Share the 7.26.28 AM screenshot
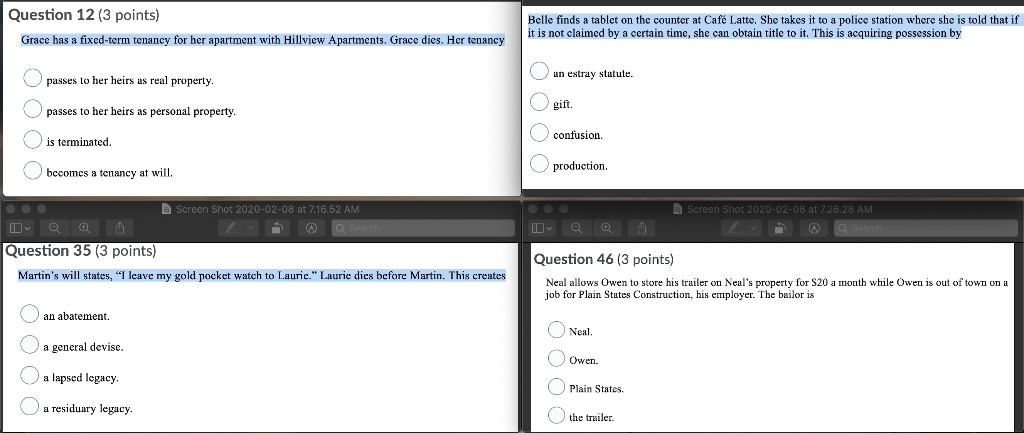Viewport: 1024px width, 433px height. coord(642,228)
